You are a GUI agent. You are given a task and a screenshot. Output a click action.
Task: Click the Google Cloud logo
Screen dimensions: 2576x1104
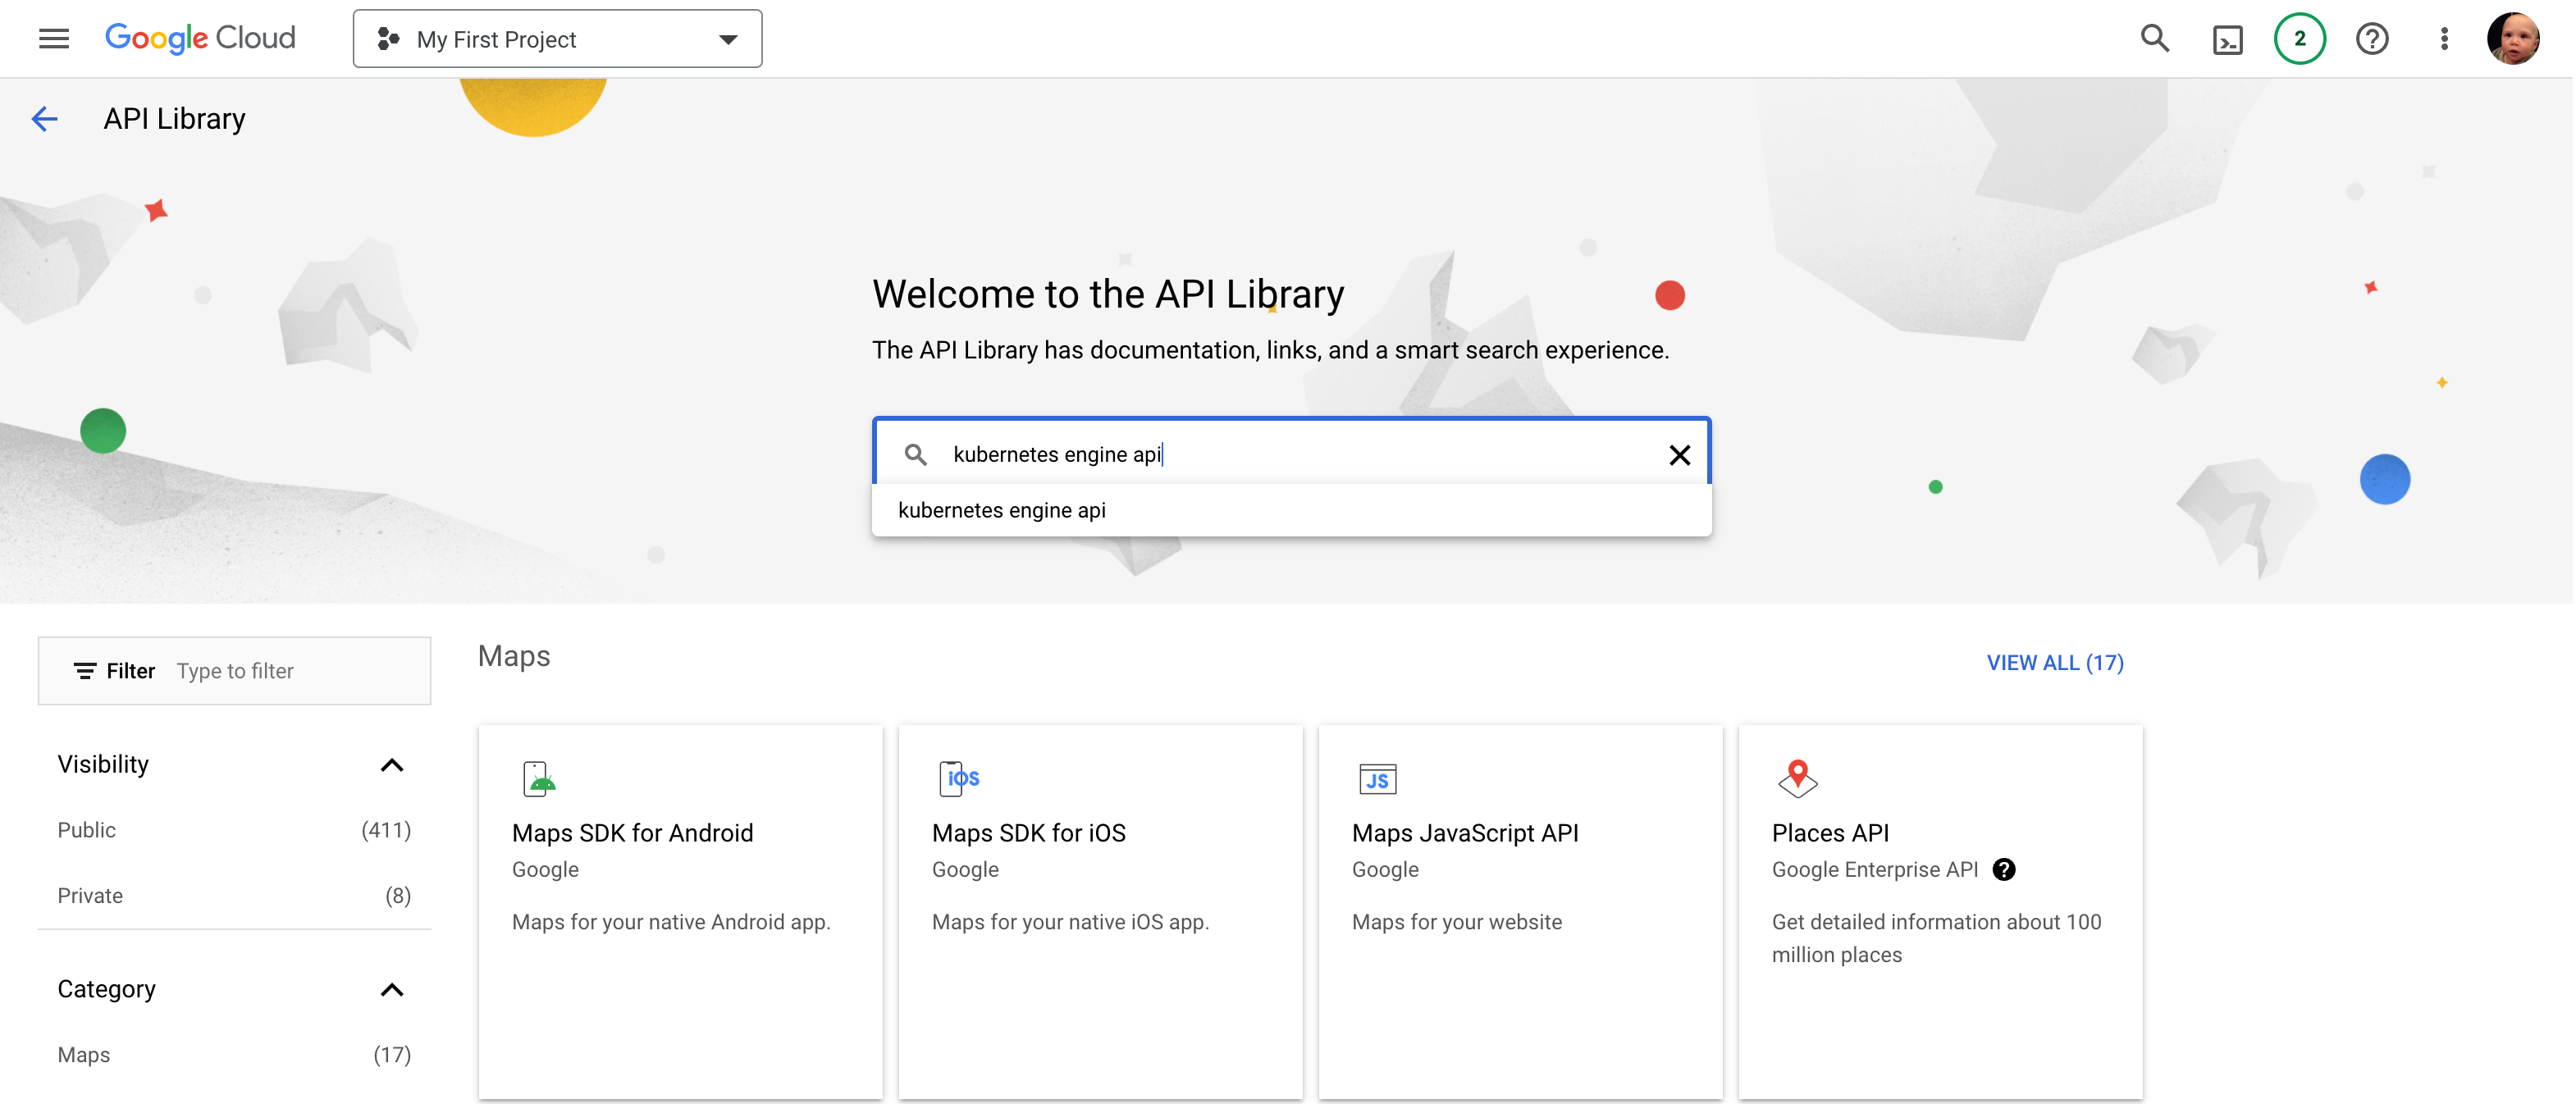tap(200, 38)
